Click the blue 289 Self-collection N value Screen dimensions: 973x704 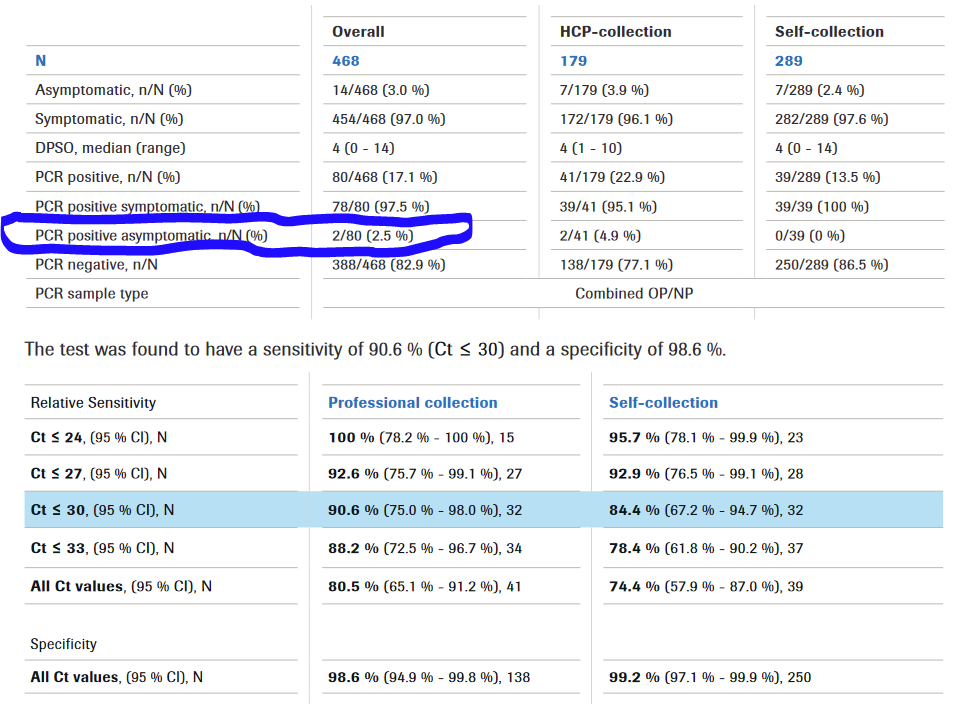tap(789, 61)
